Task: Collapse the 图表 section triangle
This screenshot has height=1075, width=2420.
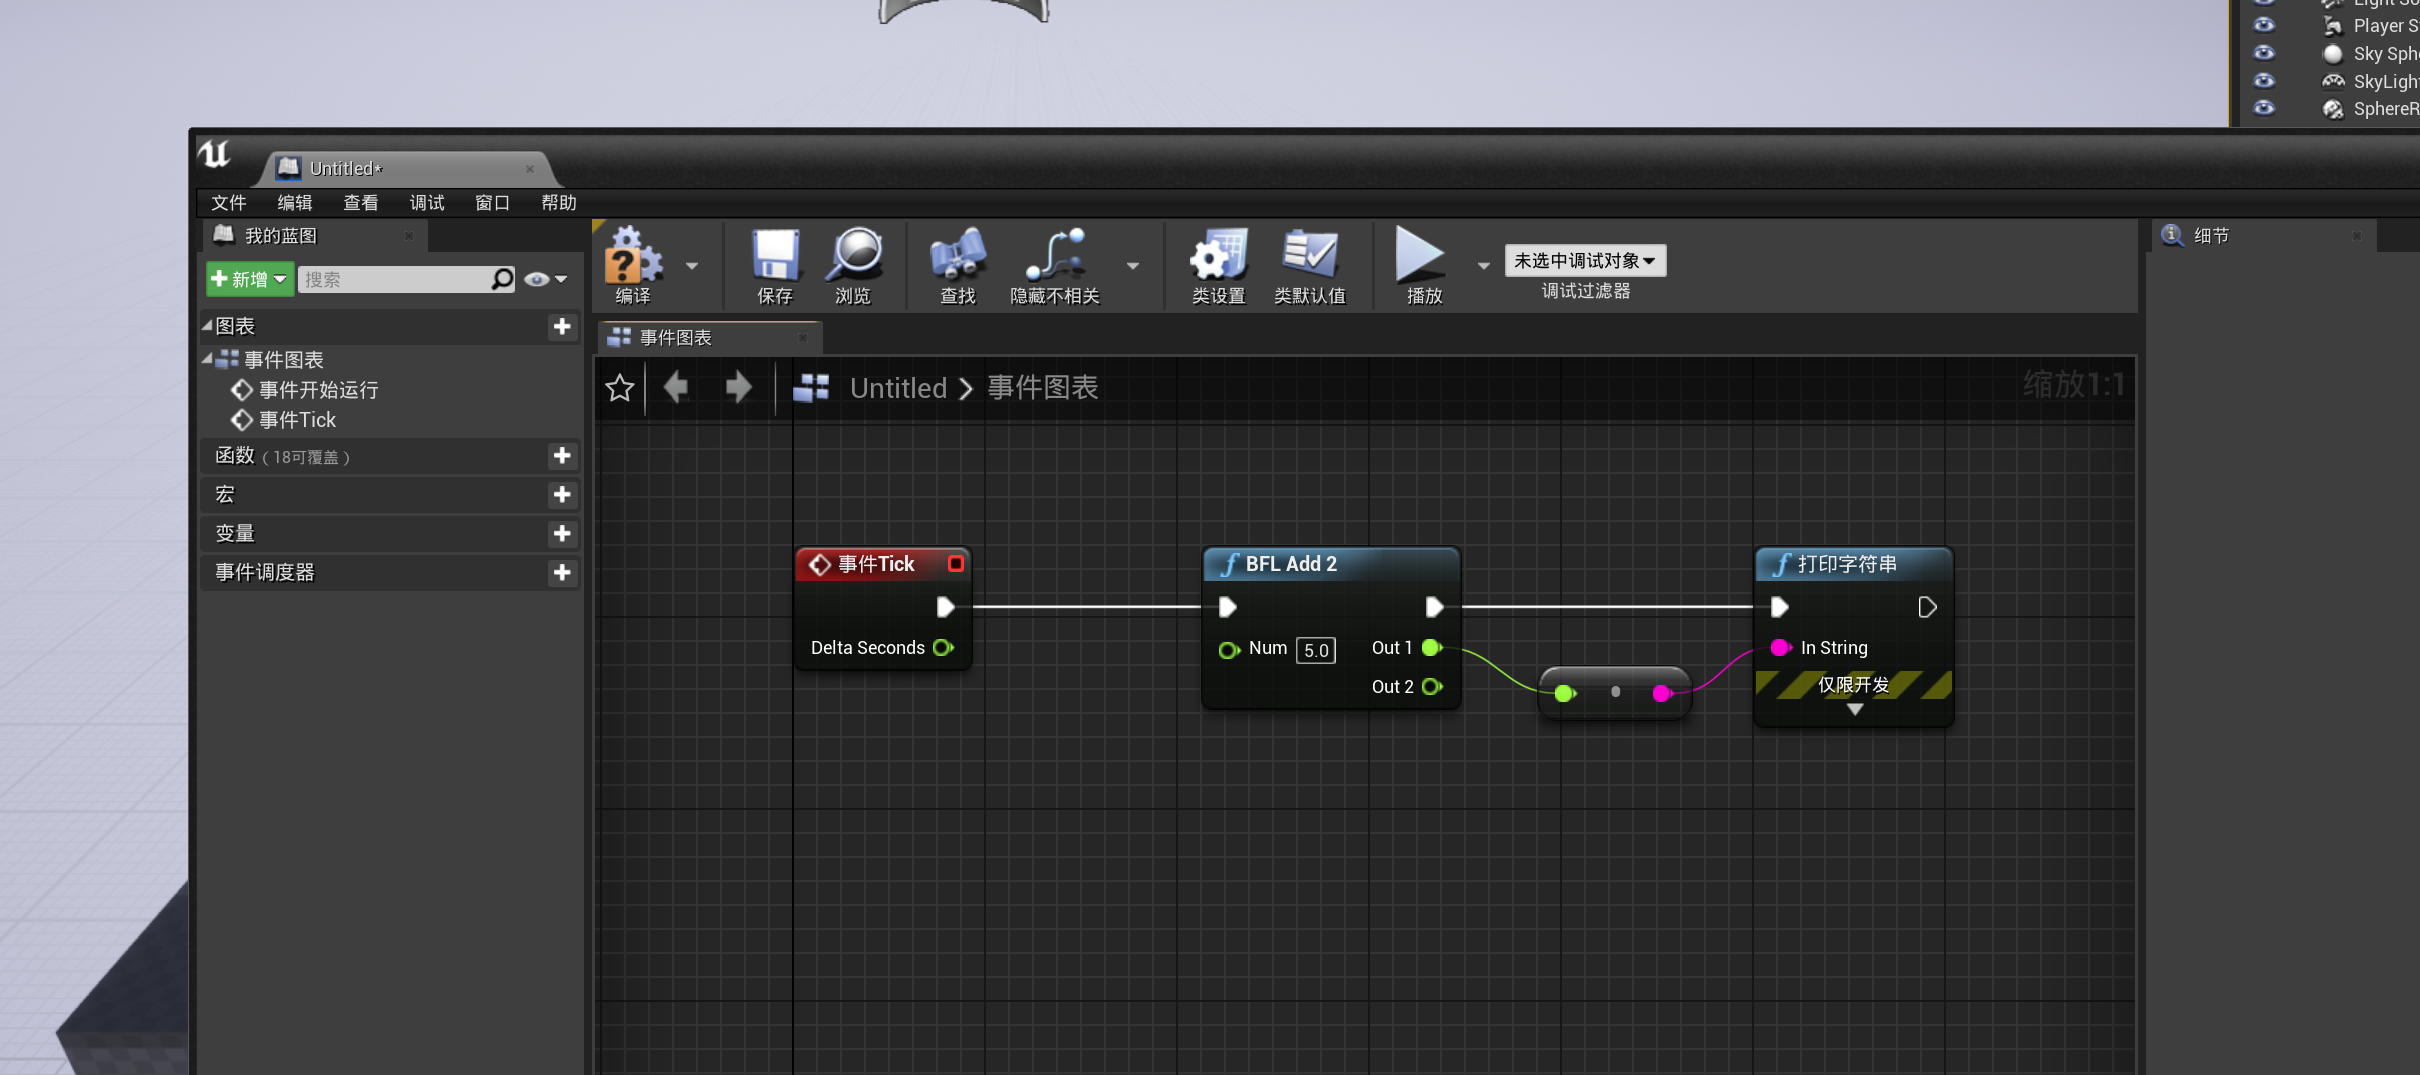Action: [207, 325]
